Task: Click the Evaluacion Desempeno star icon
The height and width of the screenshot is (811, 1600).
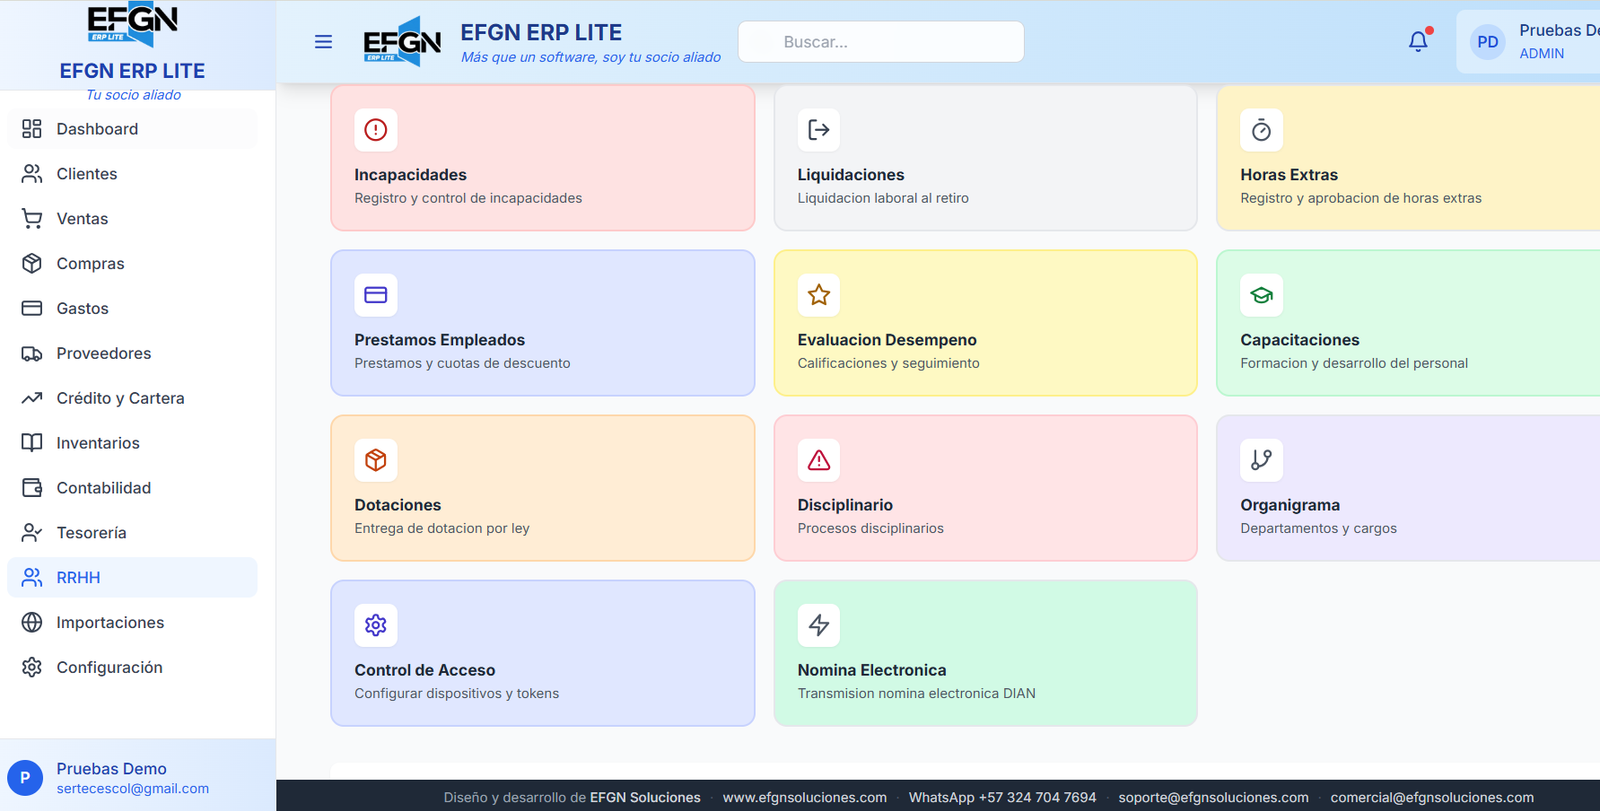Action: (819, 295)
